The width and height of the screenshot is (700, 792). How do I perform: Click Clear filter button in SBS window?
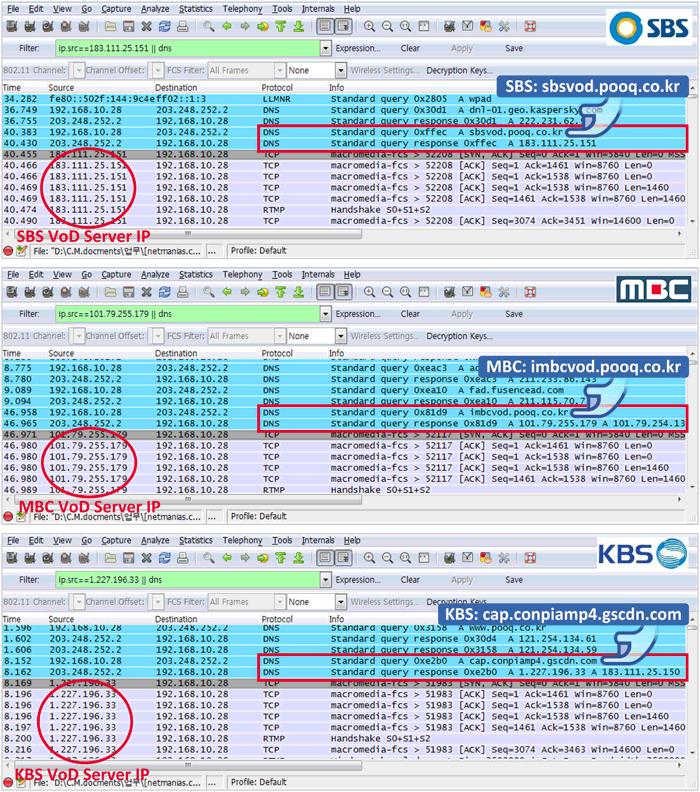410,48
